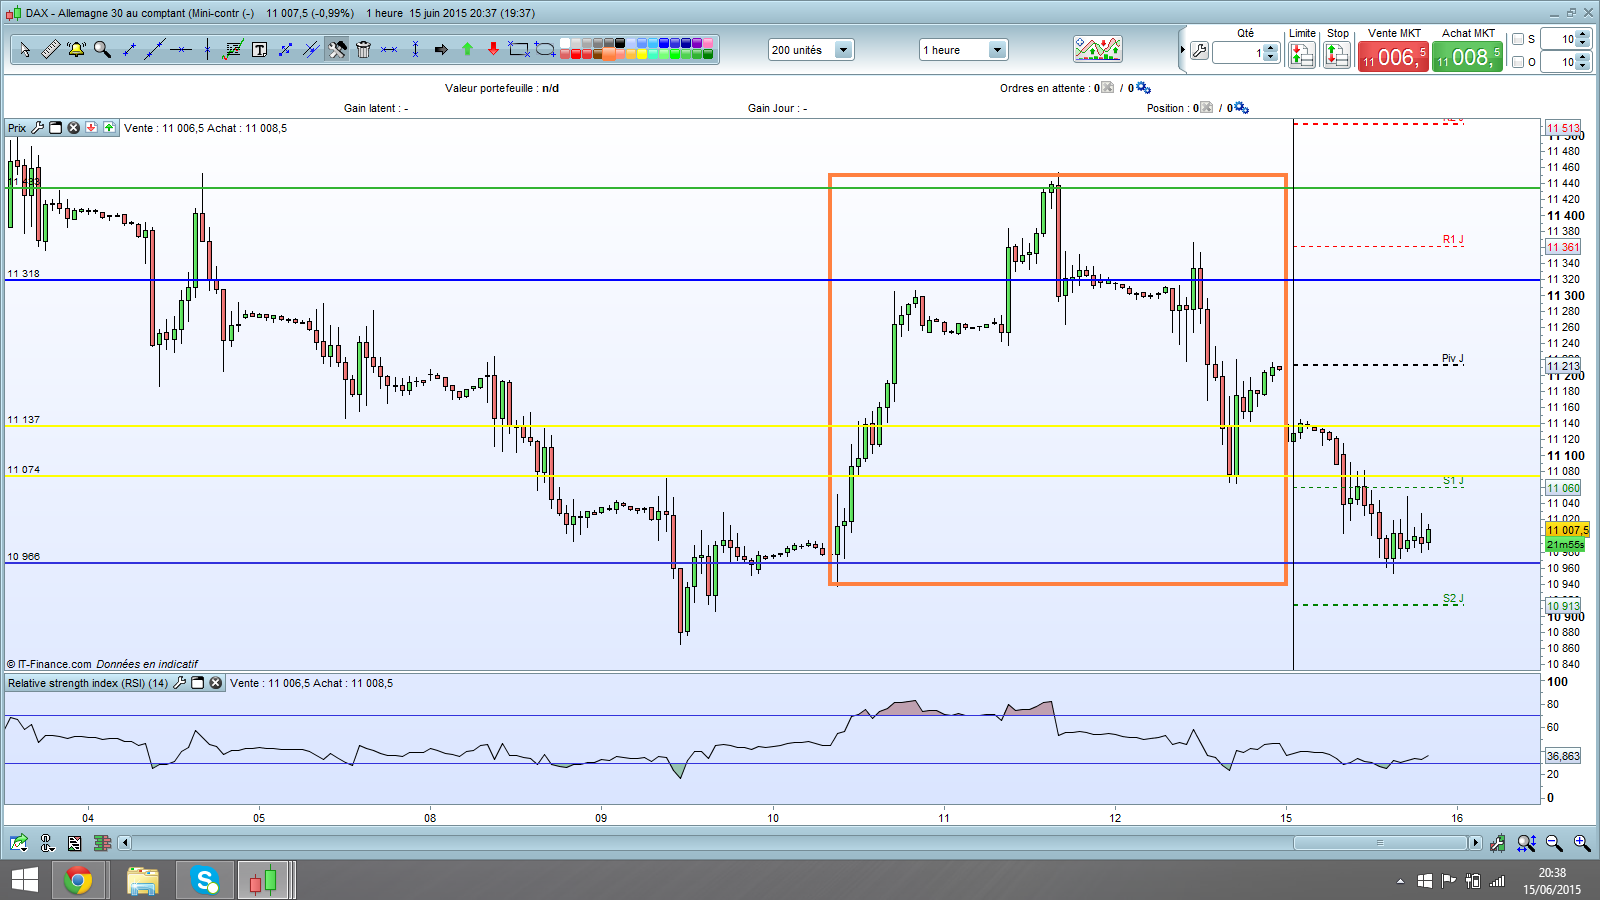
Task: Pick the green up arrow marker
Action: coord(467,49)
